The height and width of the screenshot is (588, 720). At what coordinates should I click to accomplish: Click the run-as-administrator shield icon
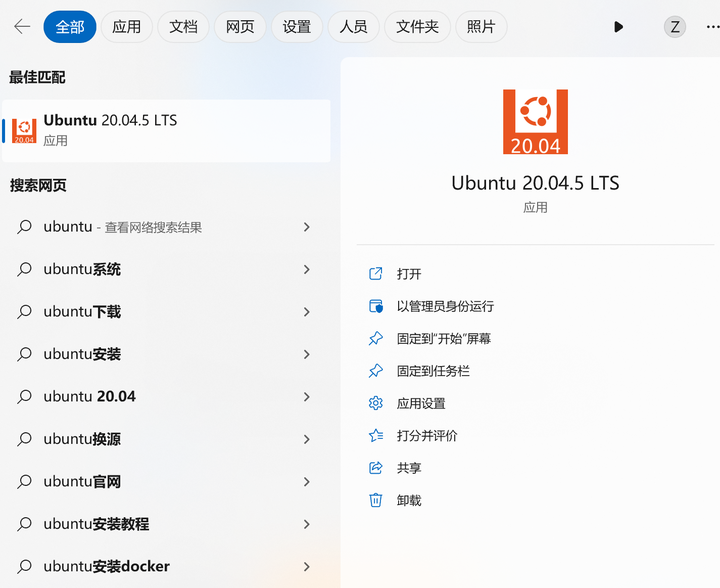(376, 306)
